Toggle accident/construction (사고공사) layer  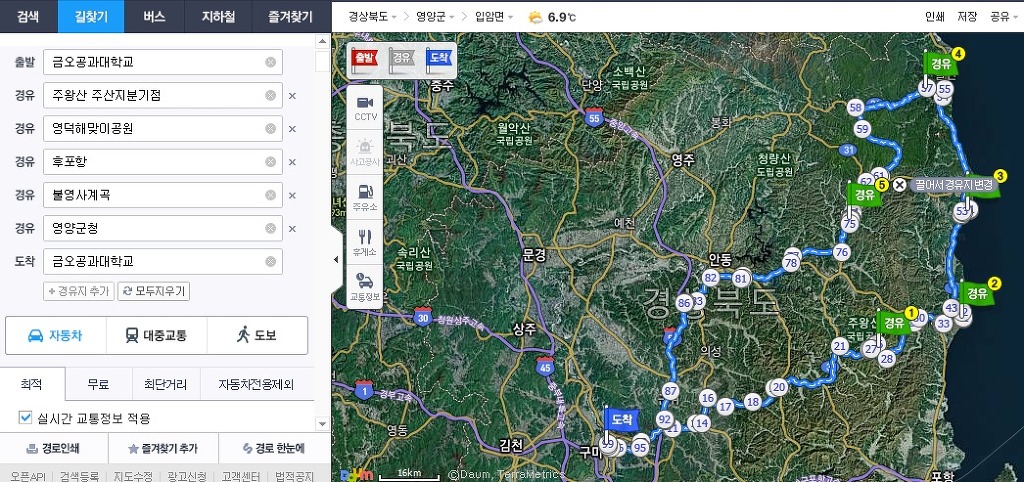point(364,153)
